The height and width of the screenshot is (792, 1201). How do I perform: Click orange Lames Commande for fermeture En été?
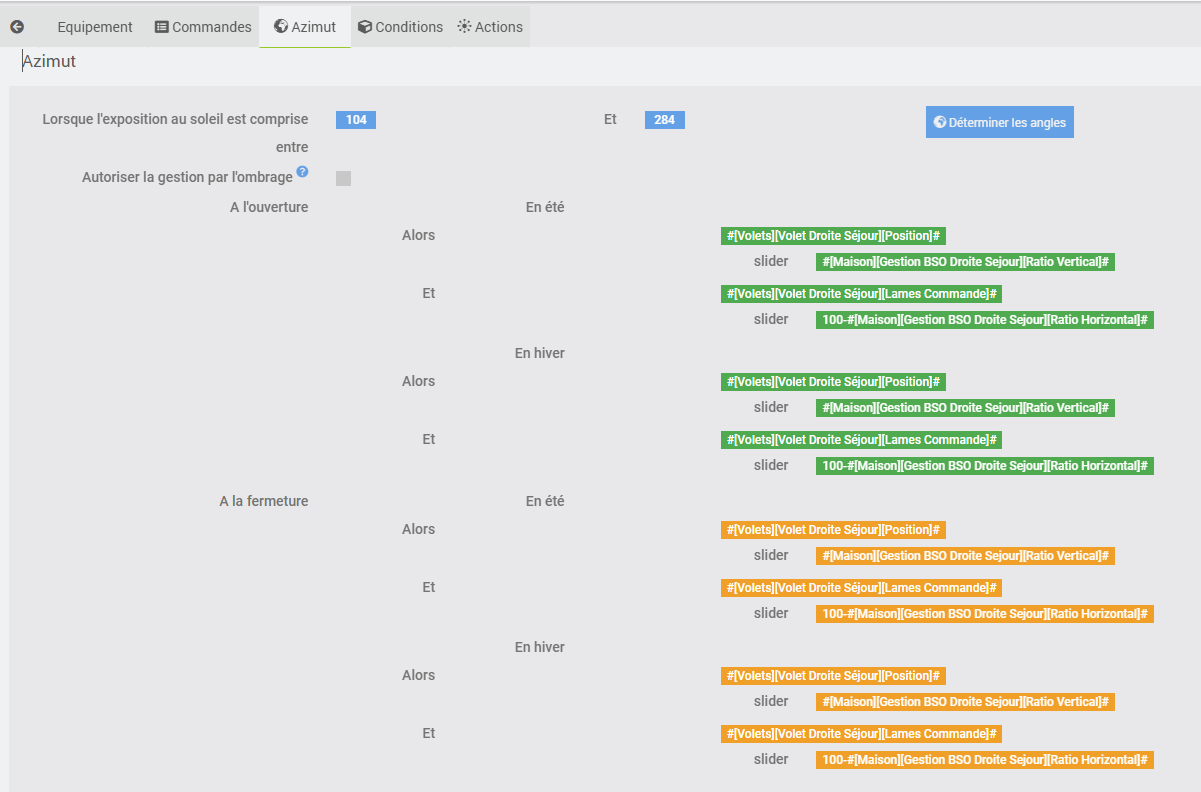click(x=861, y=588)
